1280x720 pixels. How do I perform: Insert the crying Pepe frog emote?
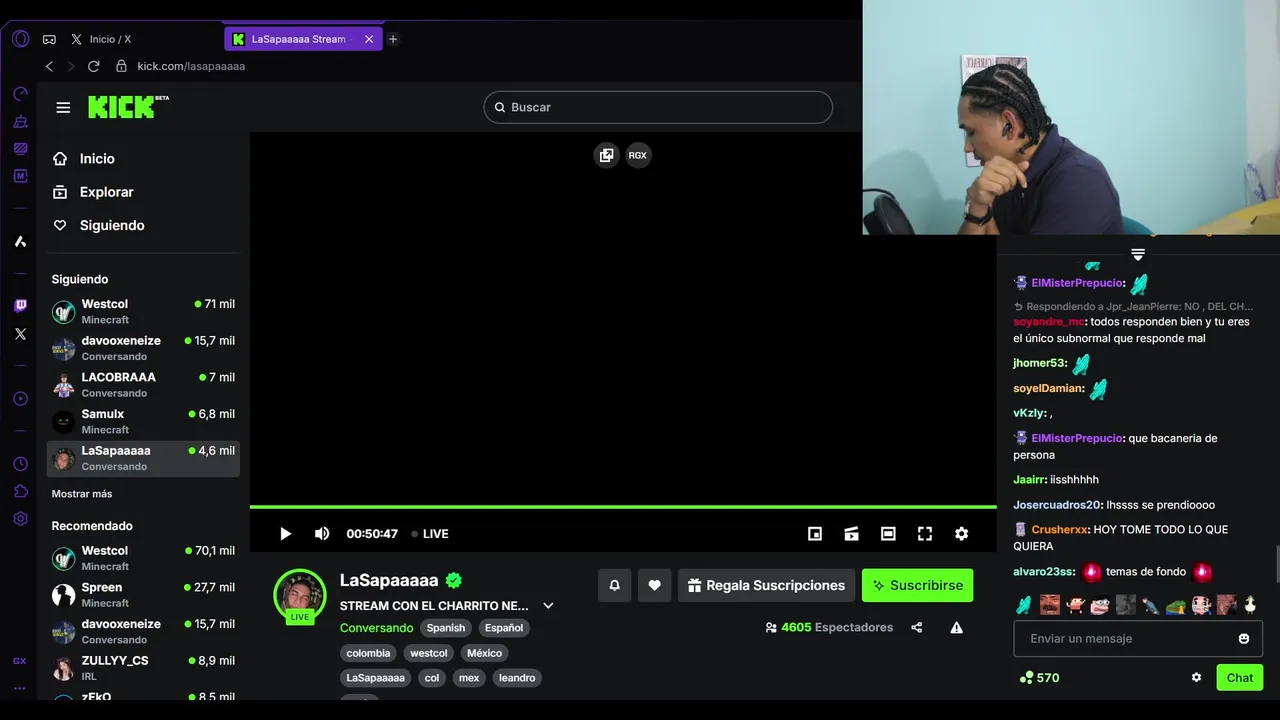pyautogui.click(x=1176, y=604)
